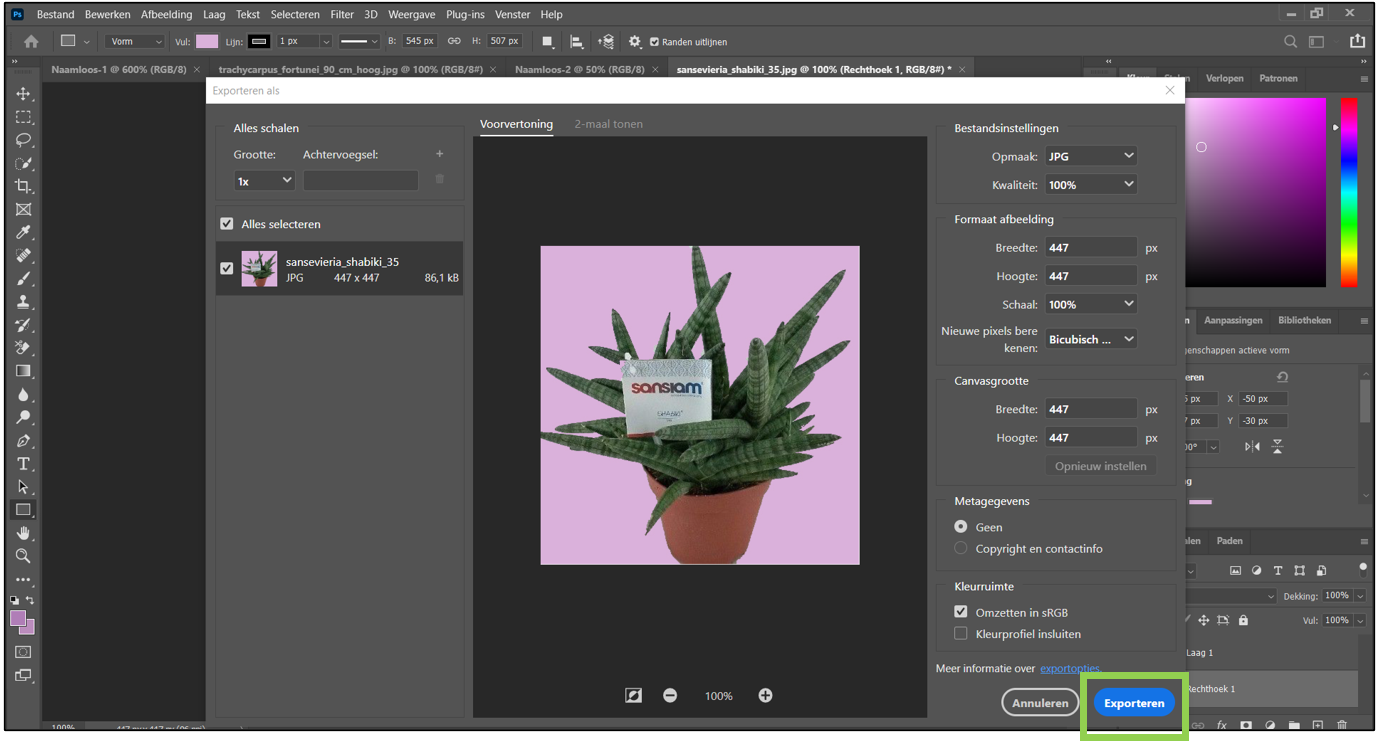Switch to the 2-maal tonen tab

click(x=608, y=124)
